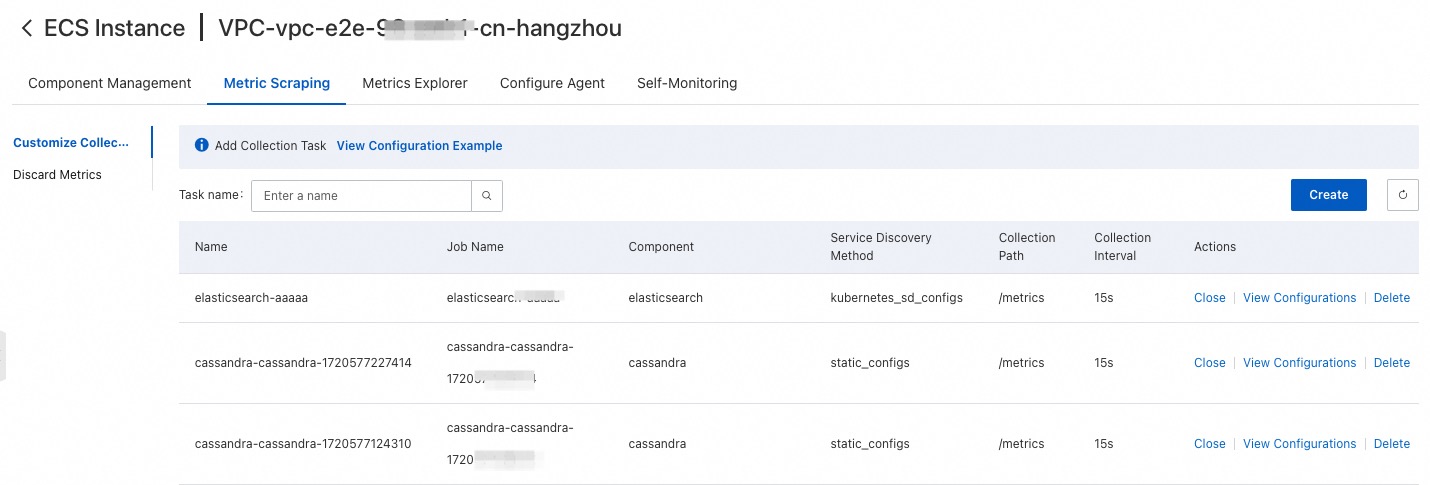1430x485 pixels.
Task: Close the cassandra-cassandra-1720577124310 task
Action: coord(1209,444)
